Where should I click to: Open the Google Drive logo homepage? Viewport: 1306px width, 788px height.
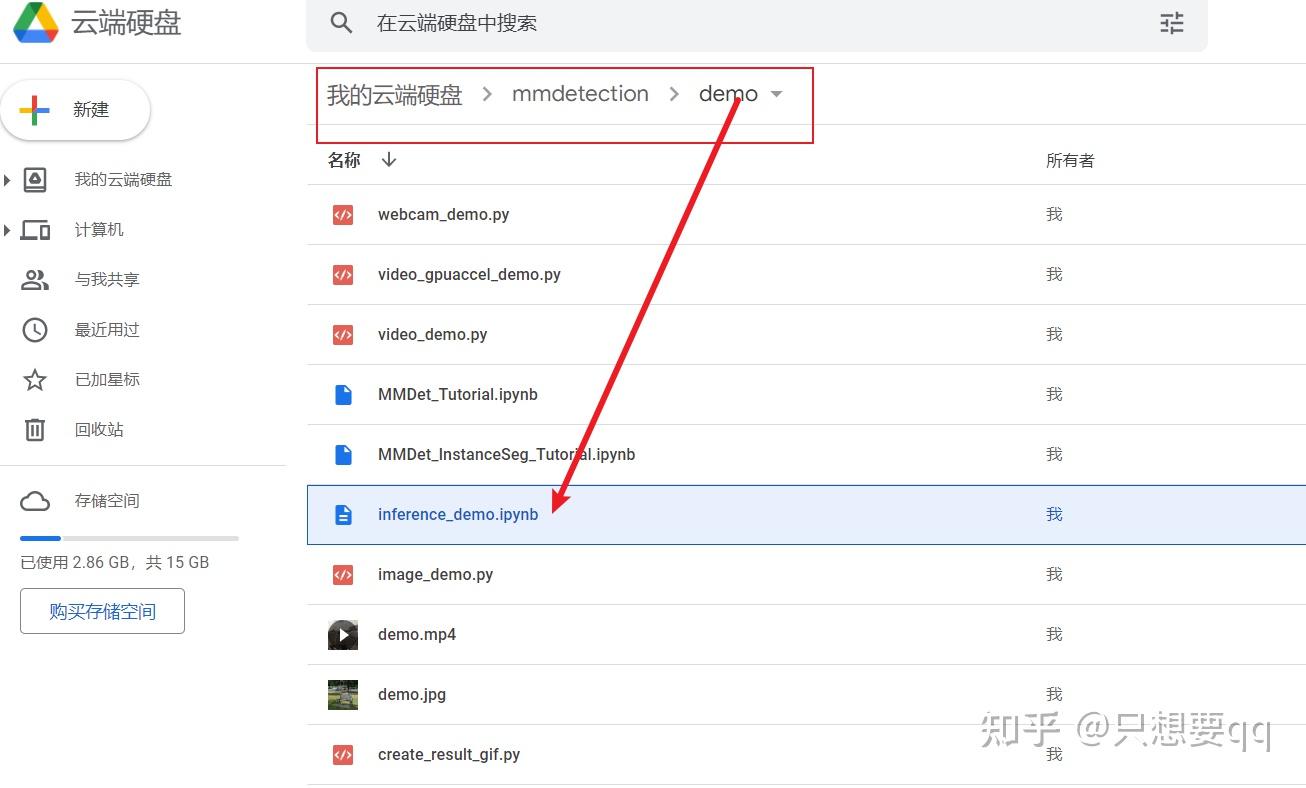37,22
